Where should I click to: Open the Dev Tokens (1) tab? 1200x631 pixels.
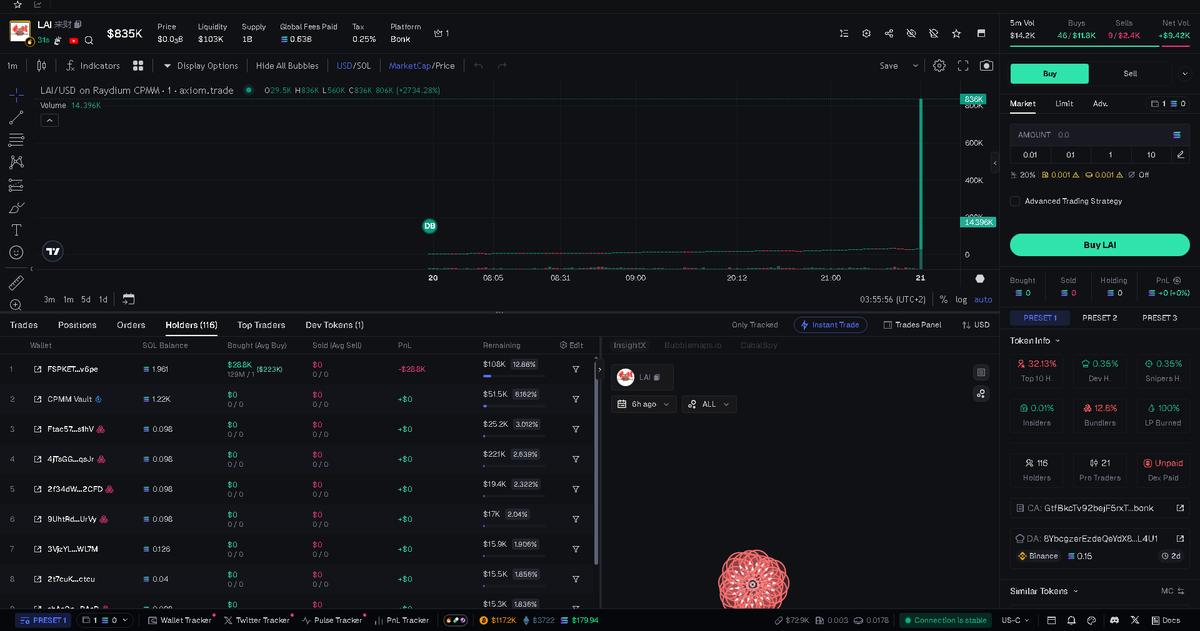335,325
